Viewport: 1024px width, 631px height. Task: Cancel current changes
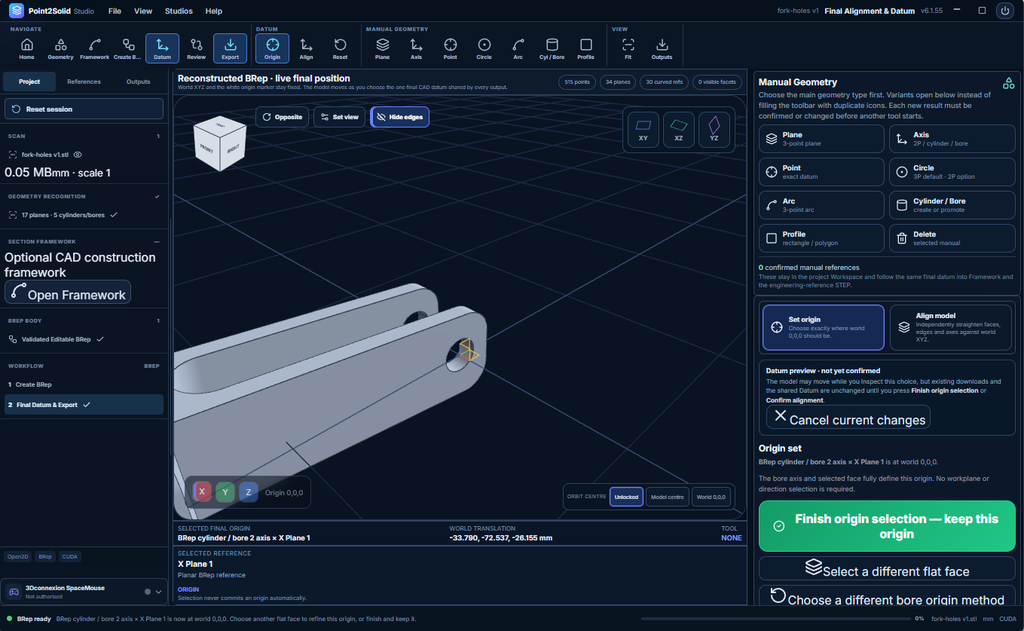848,417
